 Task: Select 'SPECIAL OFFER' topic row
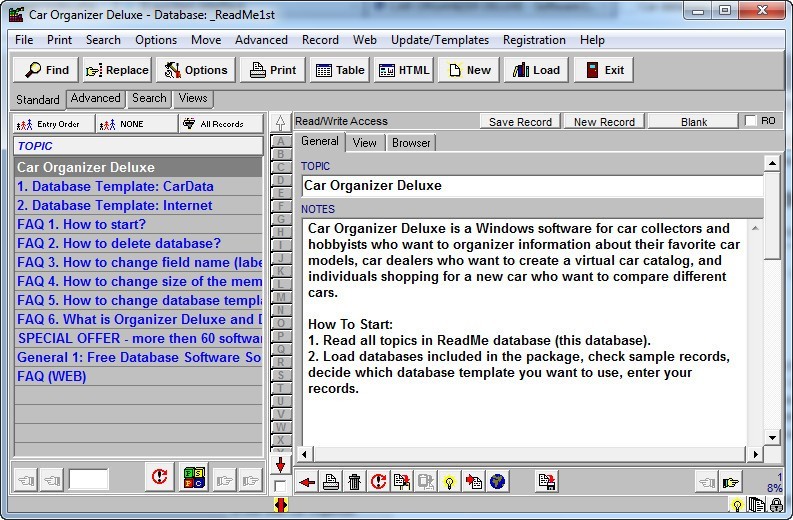(139, 338)
